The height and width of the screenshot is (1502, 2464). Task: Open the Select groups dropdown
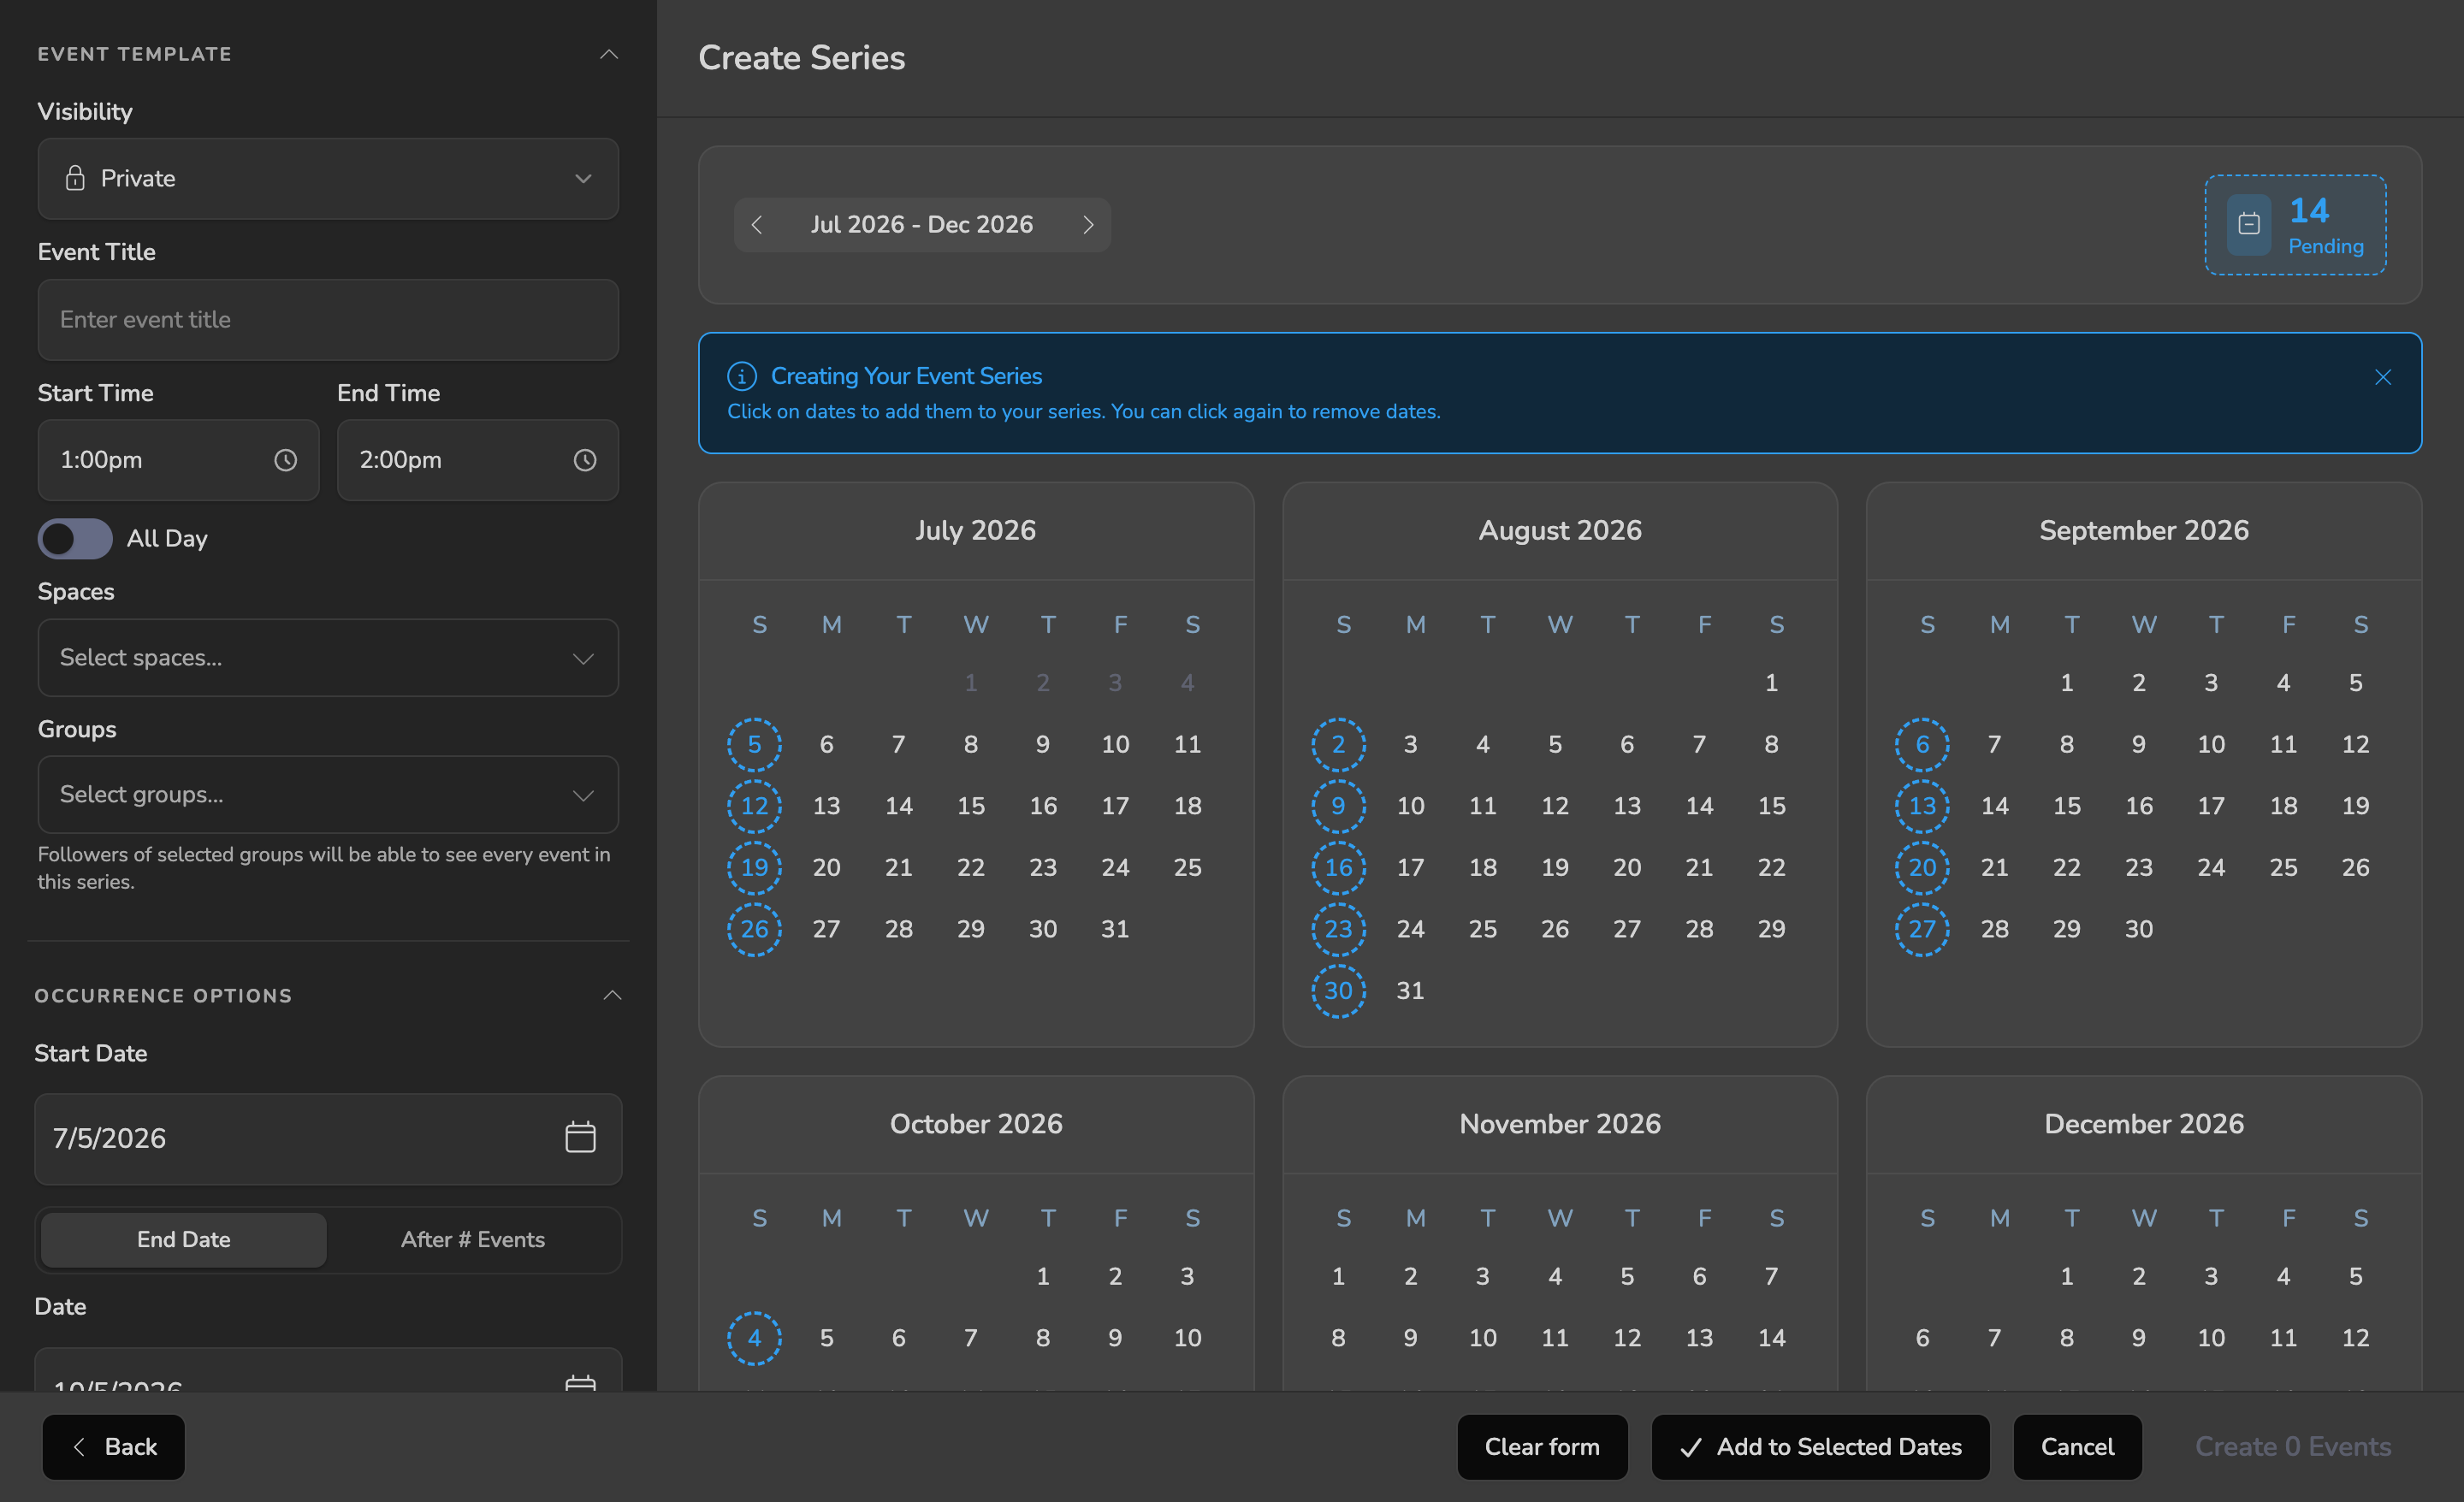(x=328, y=795)
